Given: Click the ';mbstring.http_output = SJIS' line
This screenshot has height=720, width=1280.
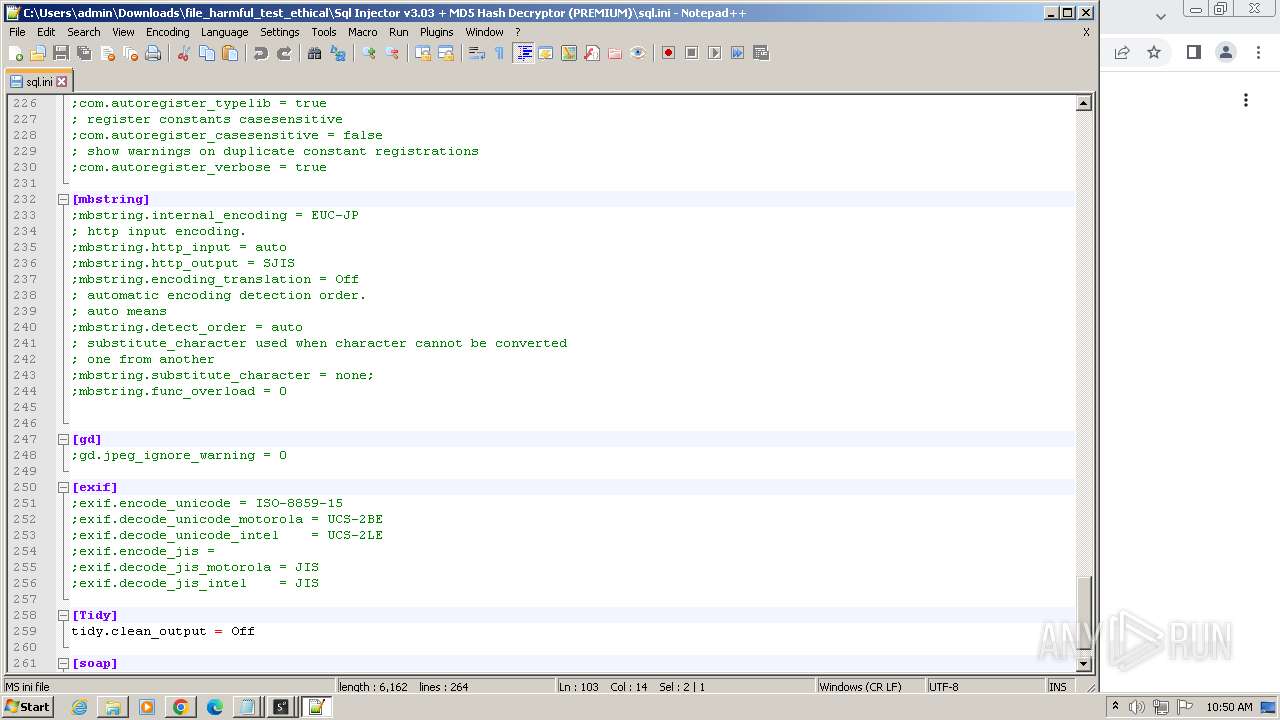Looking at the screenshot, I should pos(183,263).
